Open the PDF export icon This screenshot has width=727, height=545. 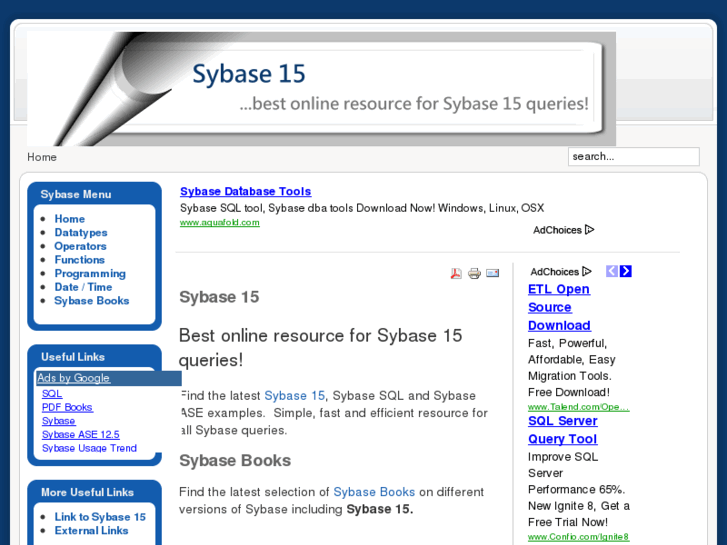coord(456,273)
